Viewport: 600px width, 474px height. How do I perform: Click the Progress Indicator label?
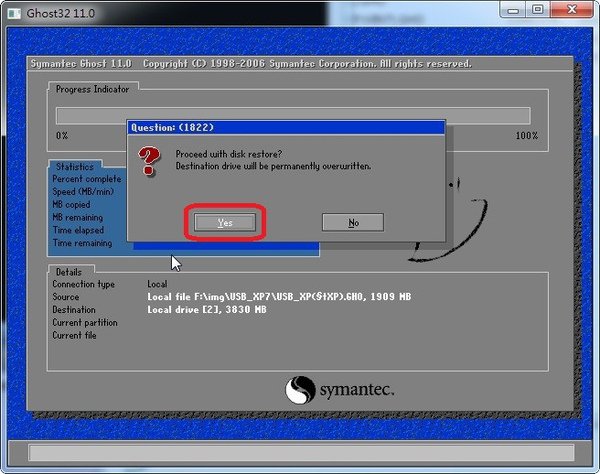coord(92,89)
